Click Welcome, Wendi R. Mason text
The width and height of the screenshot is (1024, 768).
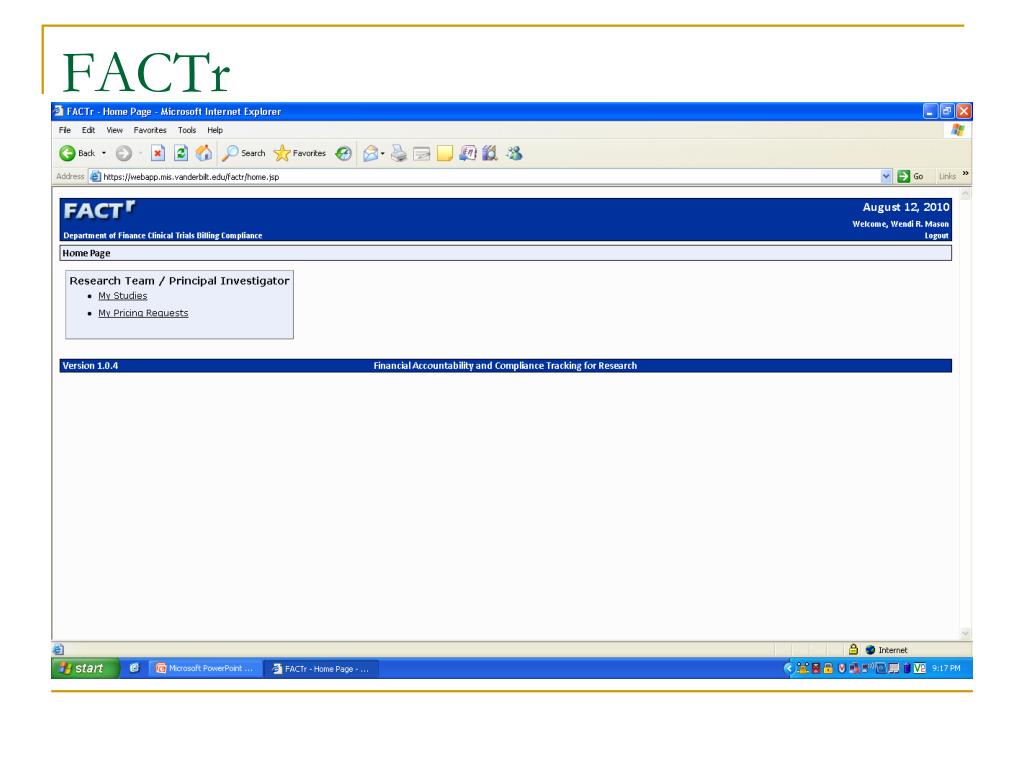901,224
